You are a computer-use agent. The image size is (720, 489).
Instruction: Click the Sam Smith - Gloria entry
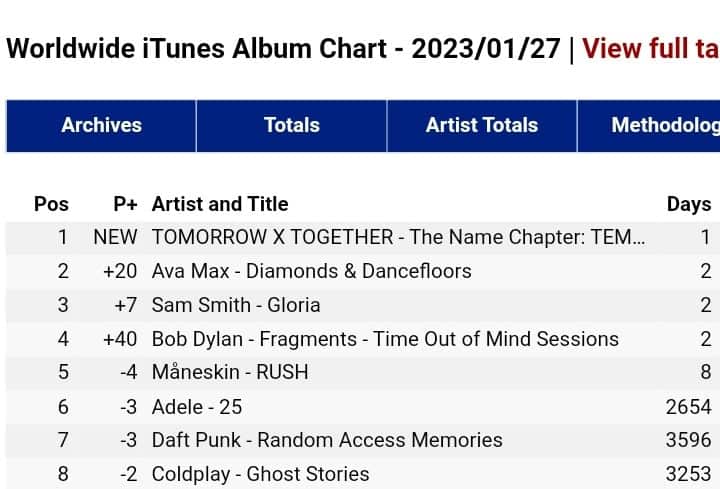click(236, 305)
